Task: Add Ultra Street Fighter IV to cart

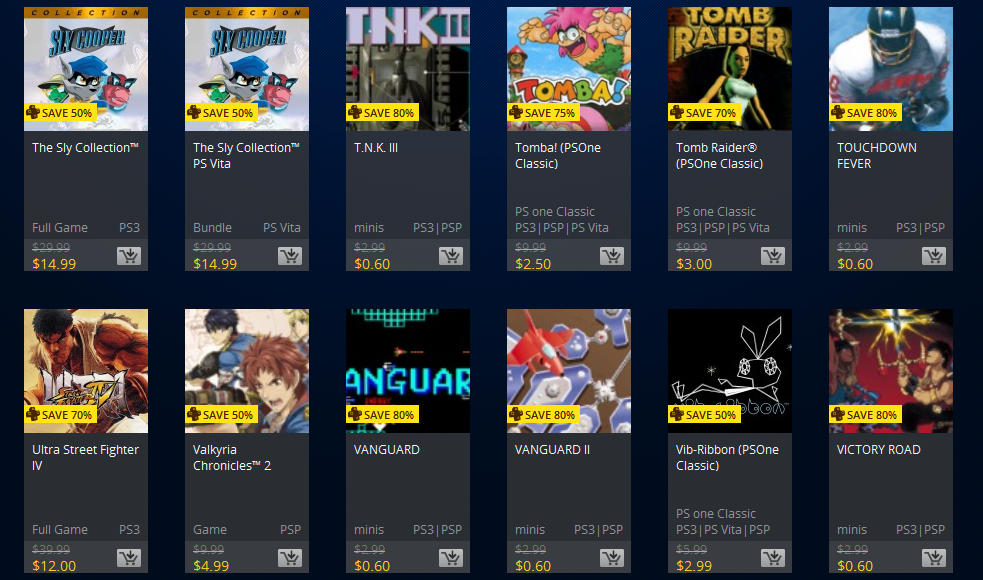Action: (x=129, y=558)
